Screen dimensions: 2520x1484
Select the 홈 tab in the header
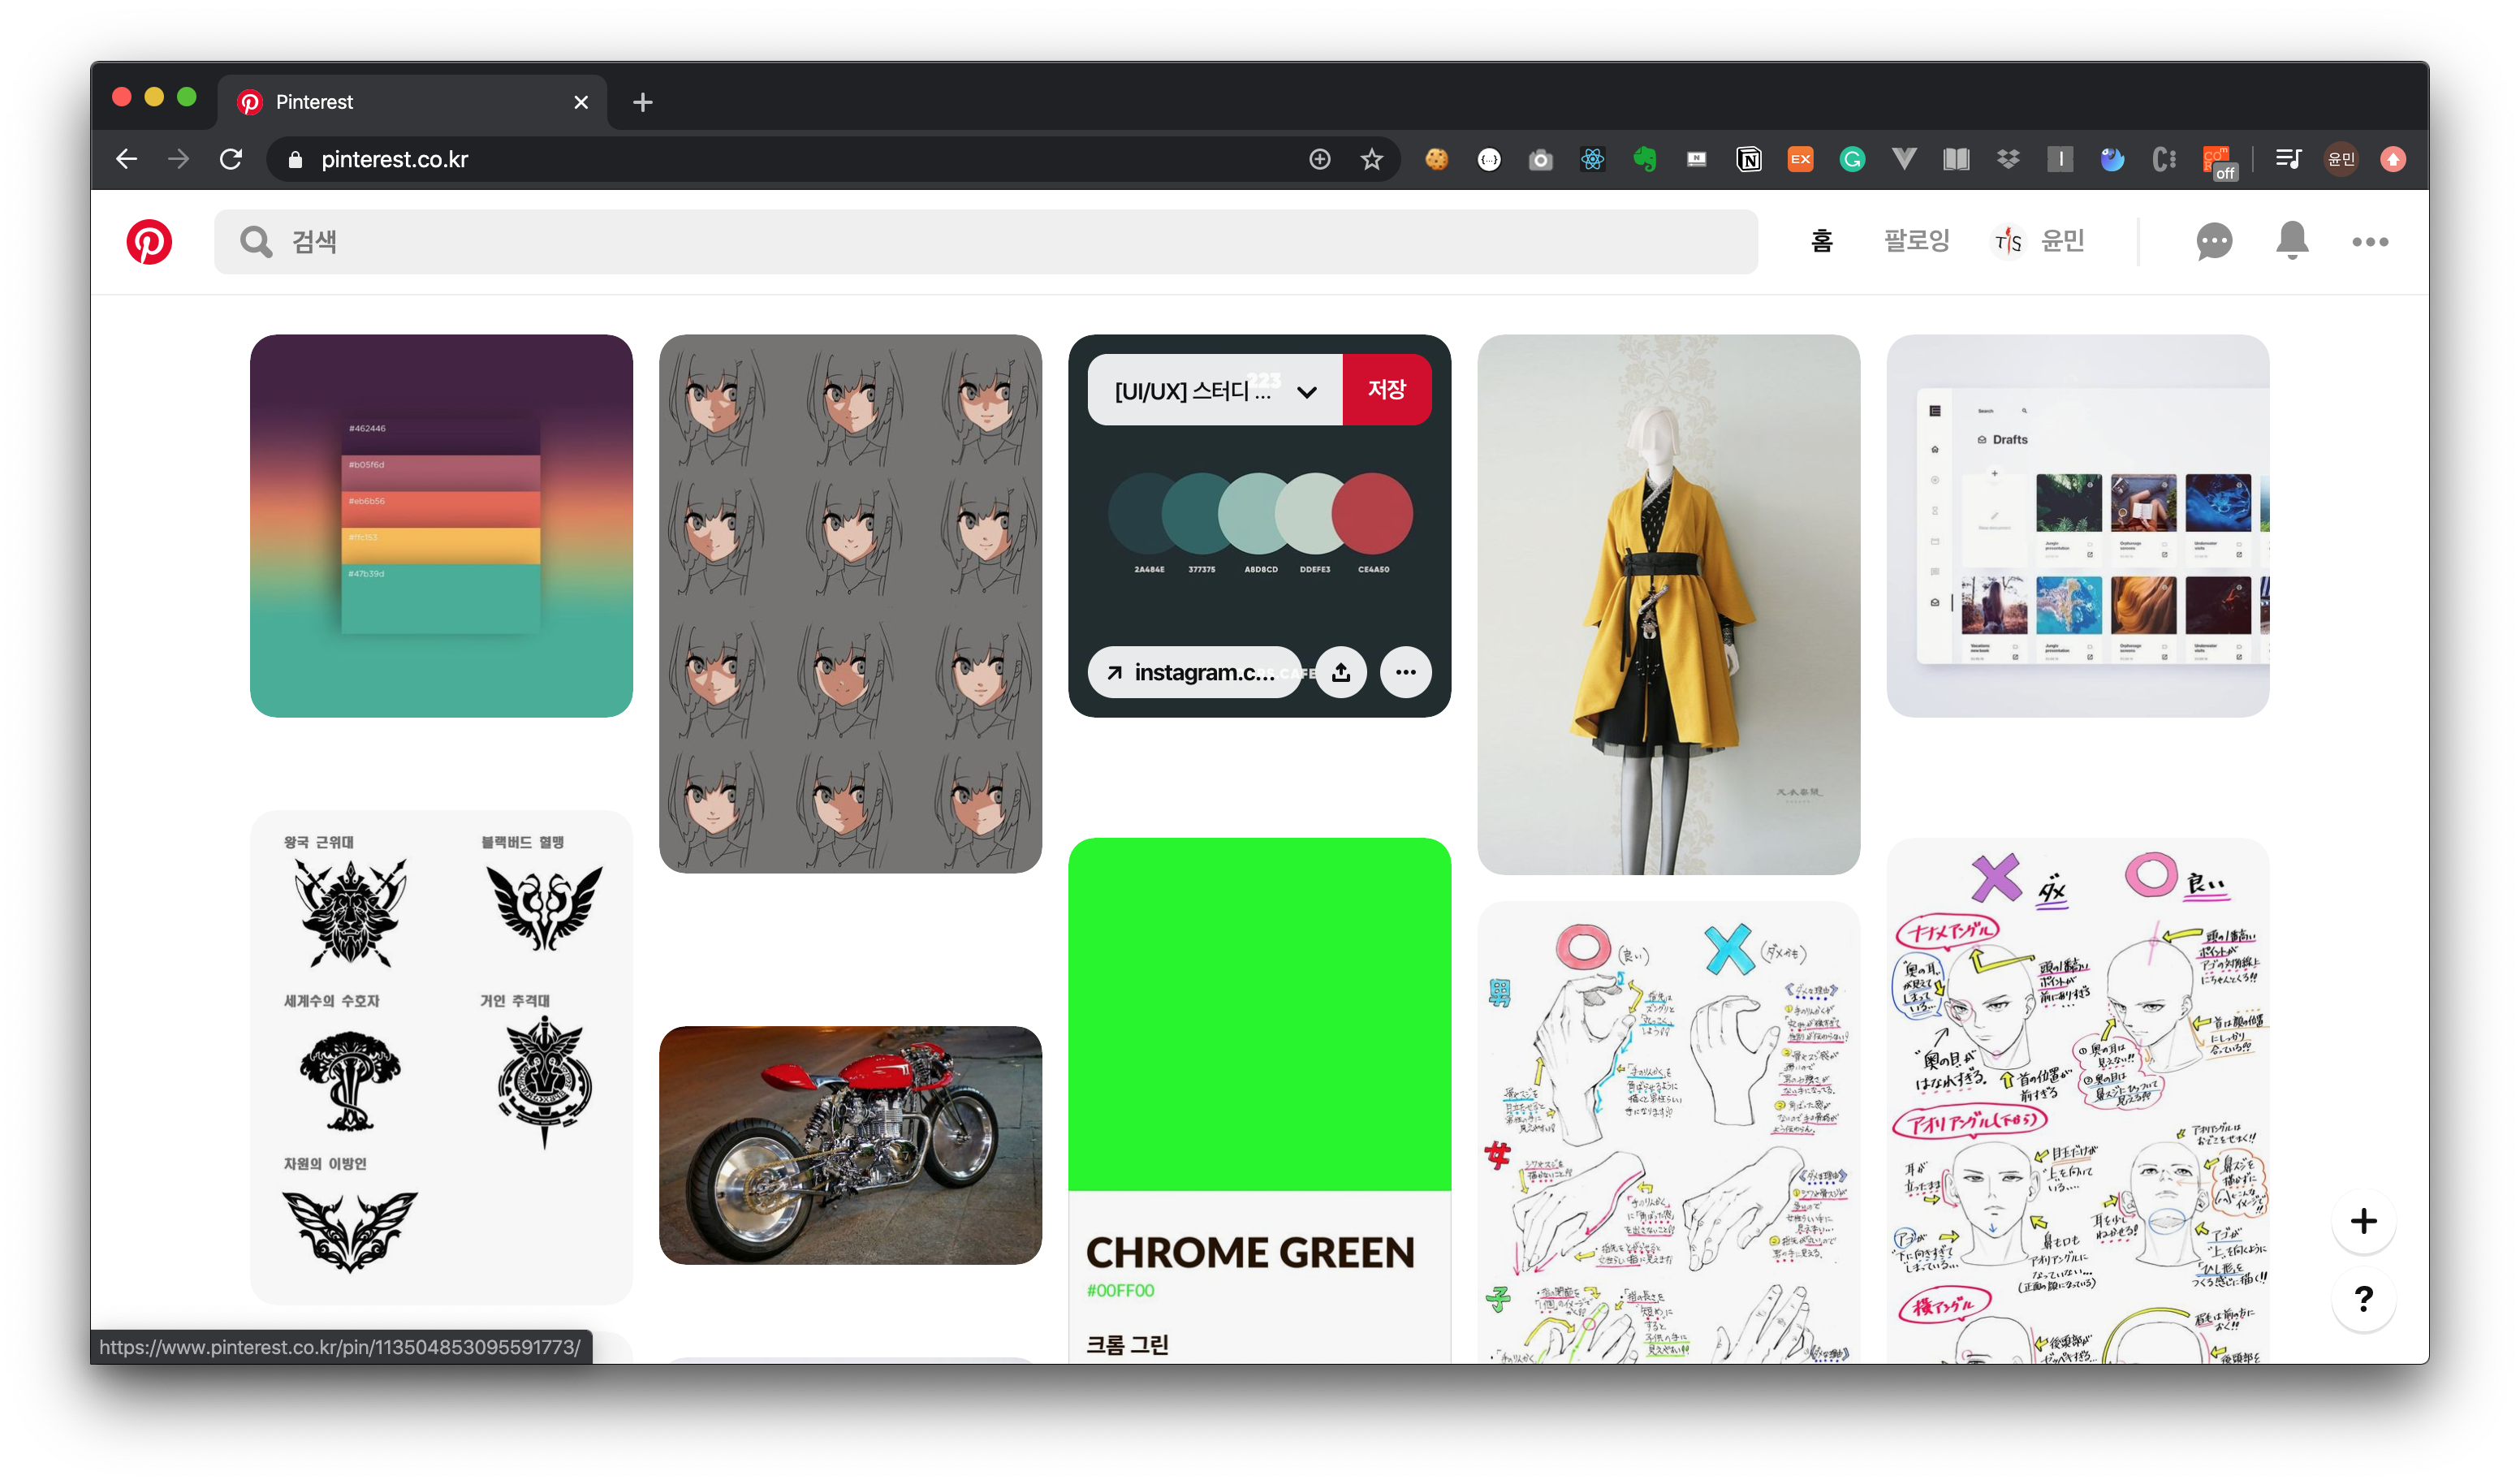click(x=1822, y=241)
